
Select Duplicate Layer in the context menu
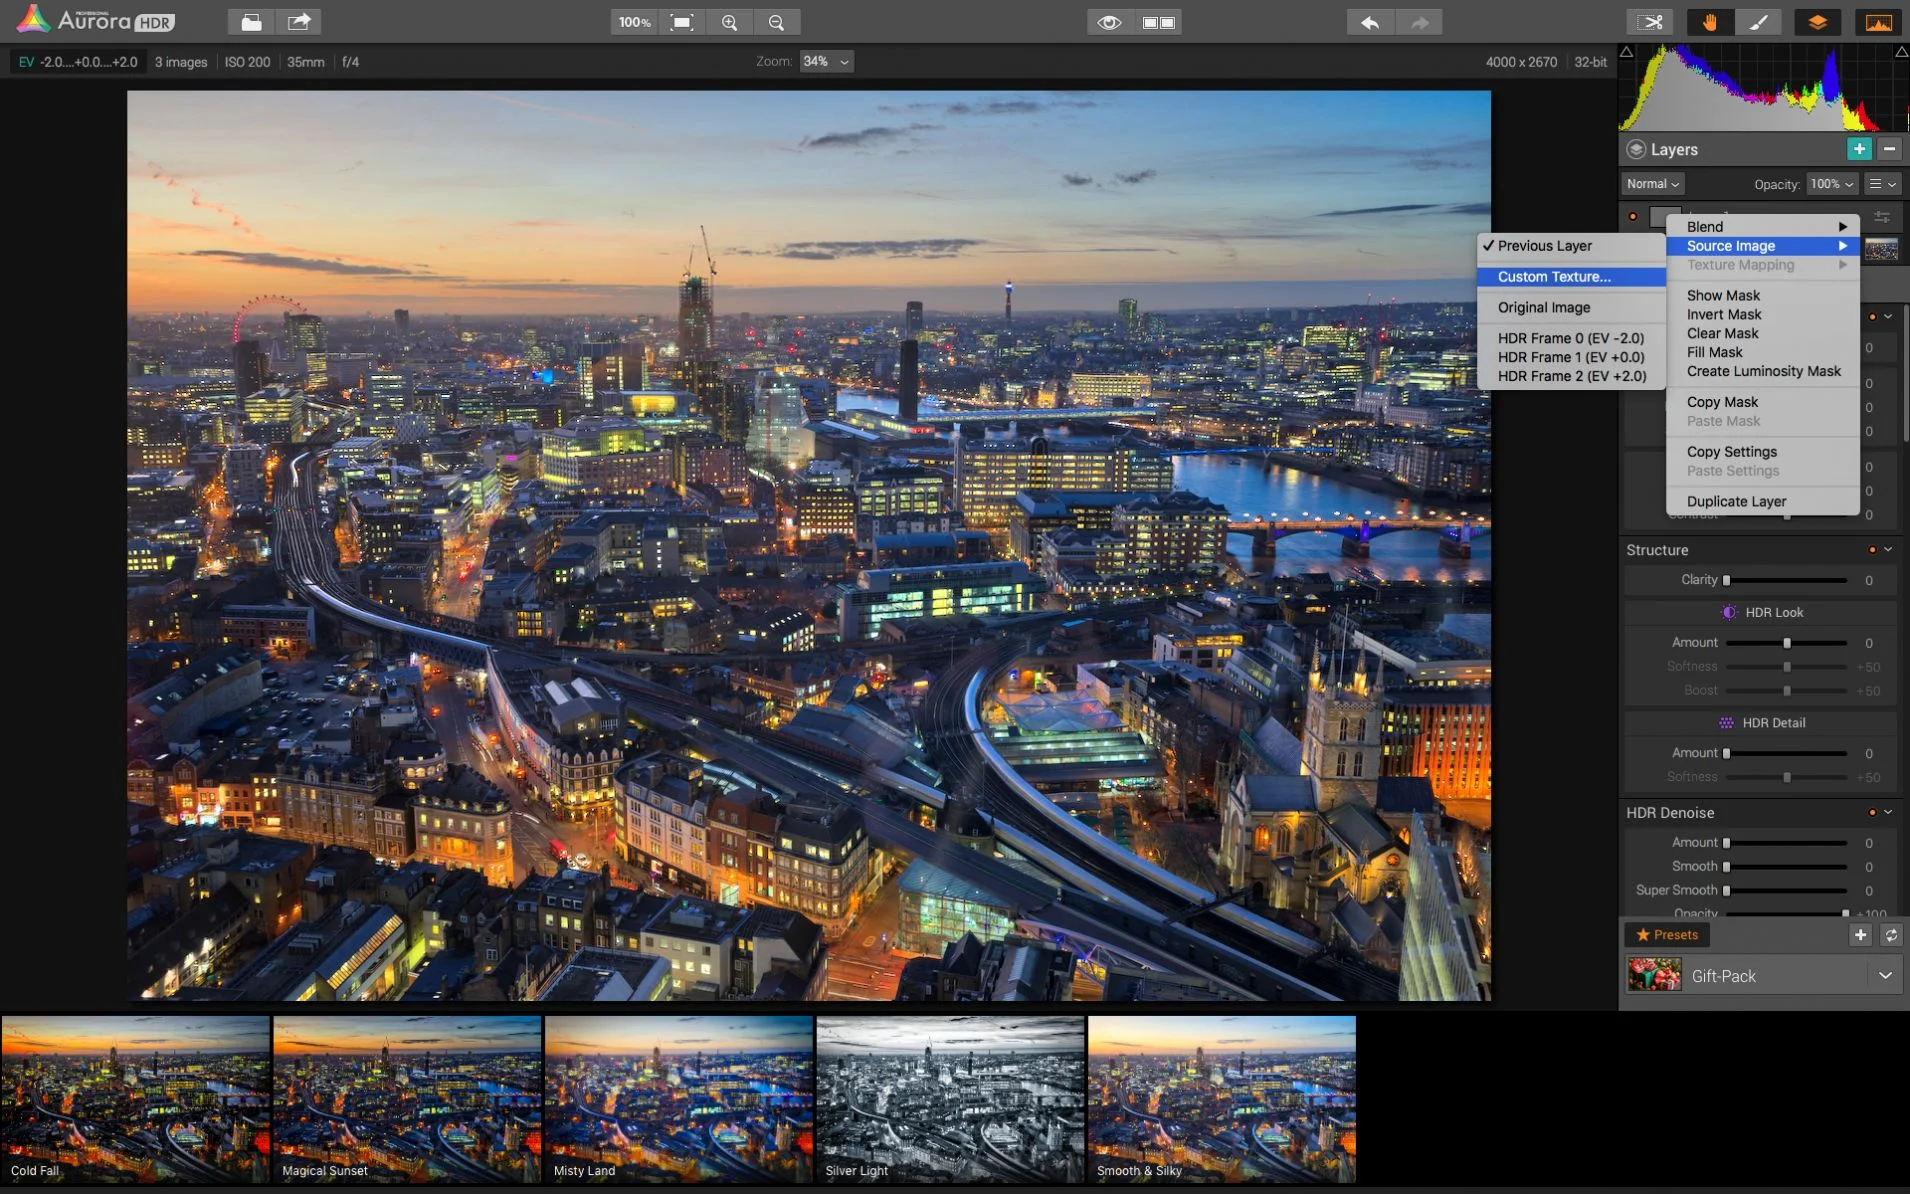(1736, 502)
